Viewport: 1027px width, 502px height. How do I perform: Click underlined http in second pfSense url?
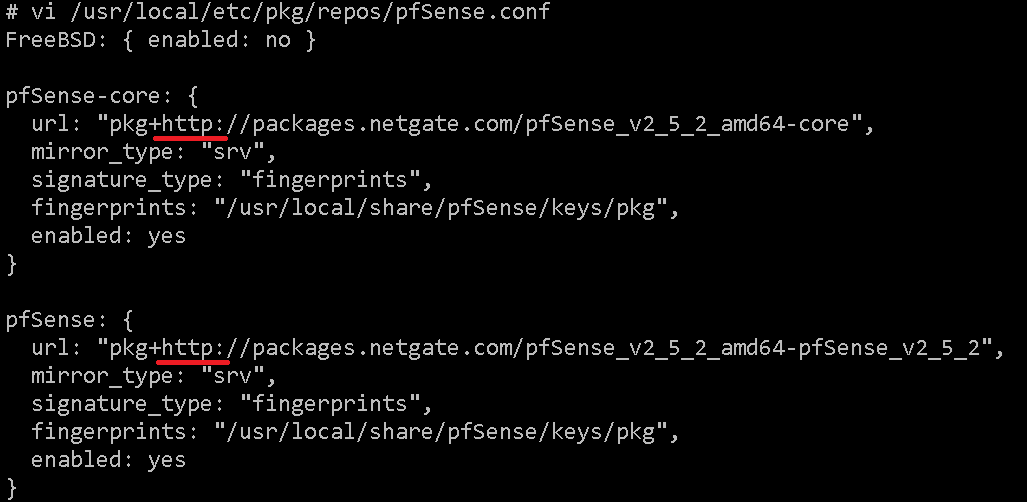tap(191, 348)
